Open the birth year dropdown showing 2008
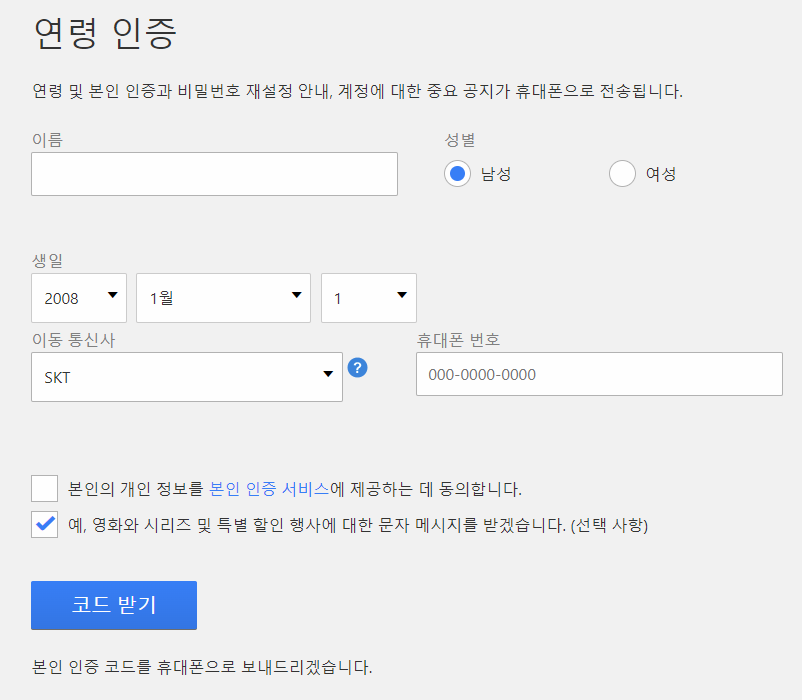The width and height of the screenshot is (802, 700). point(79,298)
